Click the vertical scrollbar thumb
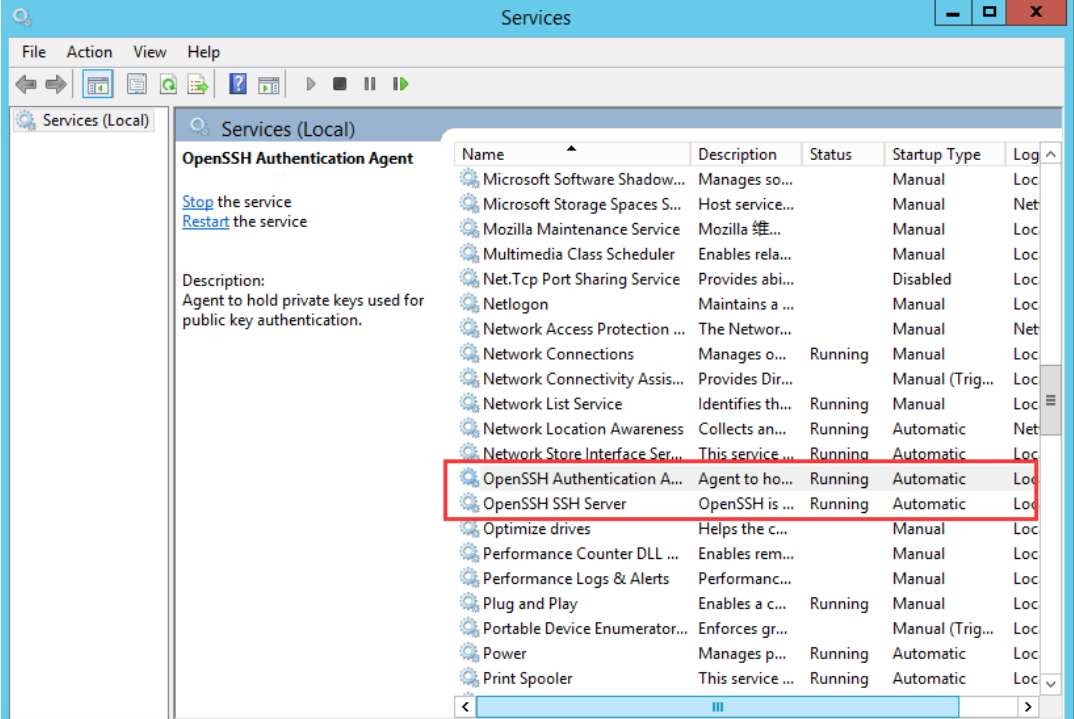The image size is (1074, 719). tap(1051, 401)
